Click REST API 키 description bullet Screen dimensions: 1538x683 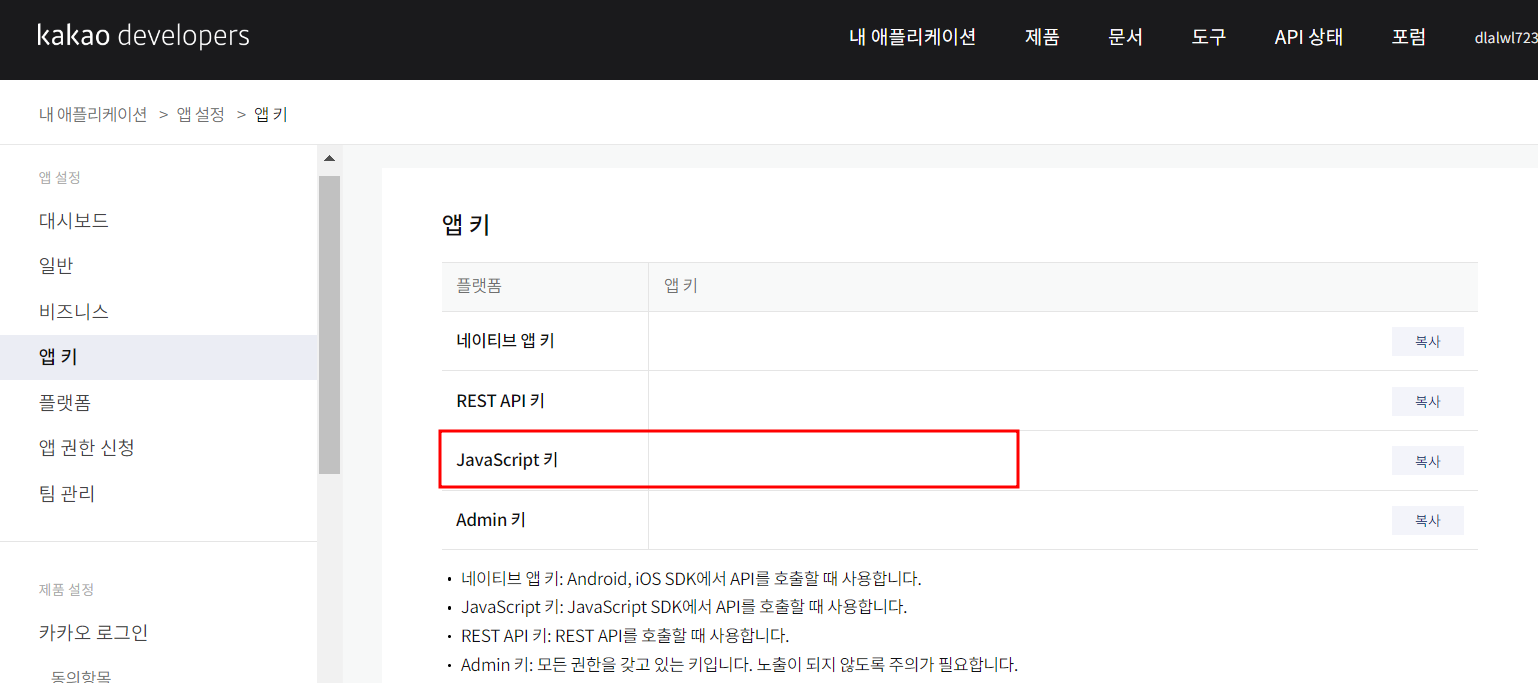pos(625,635)
